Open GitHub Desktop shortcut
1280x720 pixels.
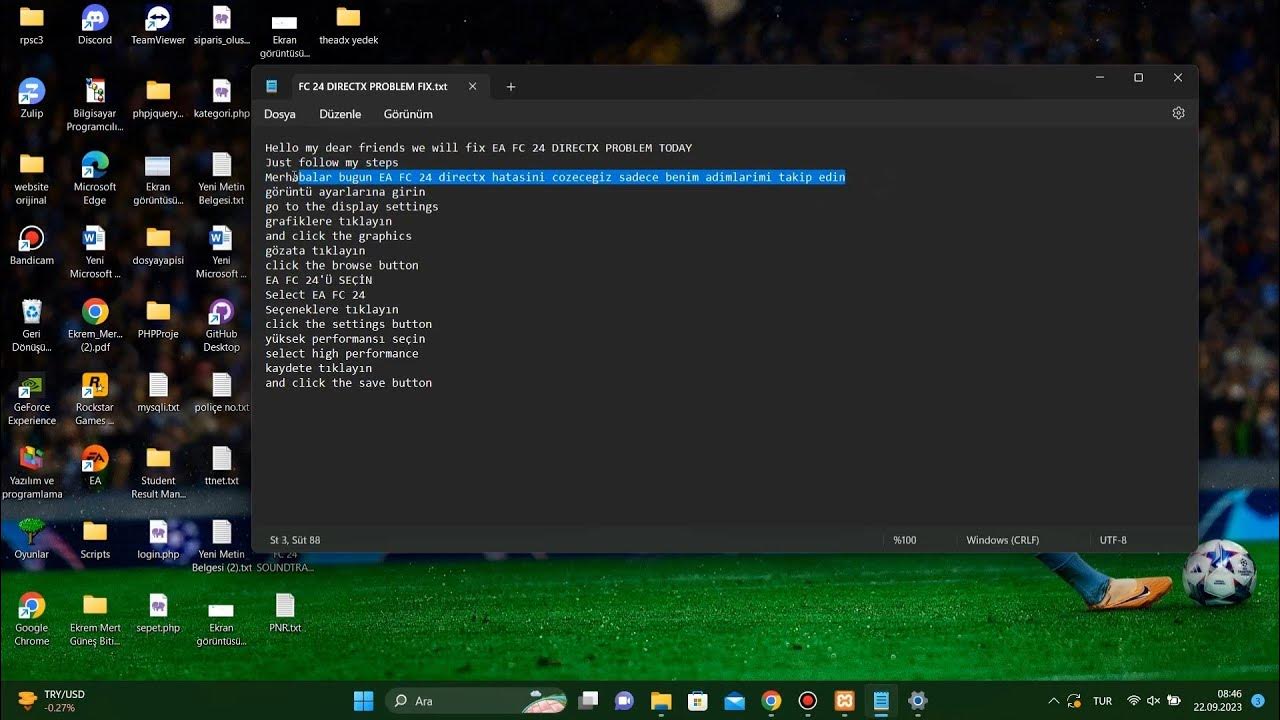(221, 325)
